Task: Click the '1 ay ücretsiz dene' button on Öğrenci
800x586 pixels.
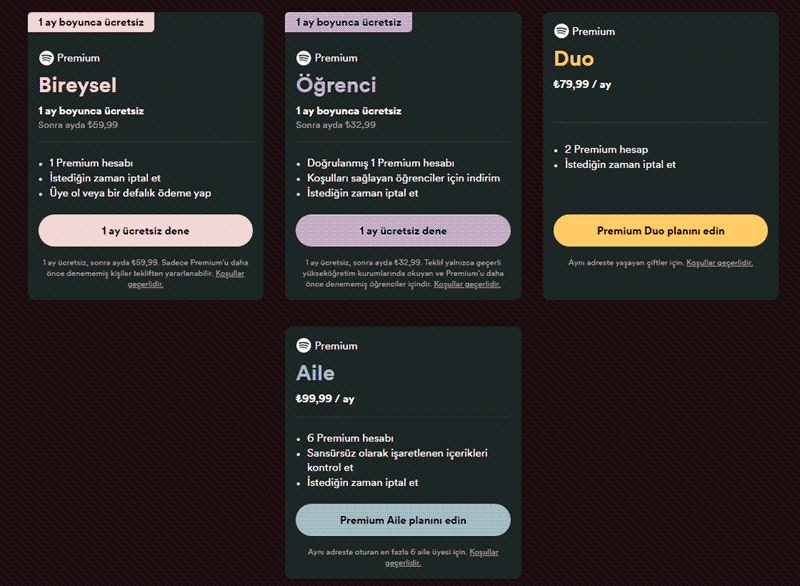Action: point(405,230)
